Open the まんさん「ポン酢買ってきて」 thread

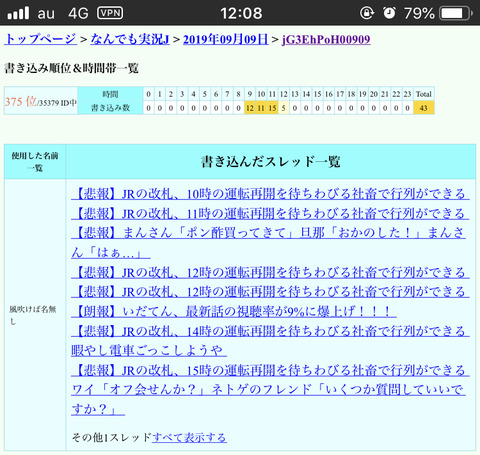click(269, 243)
